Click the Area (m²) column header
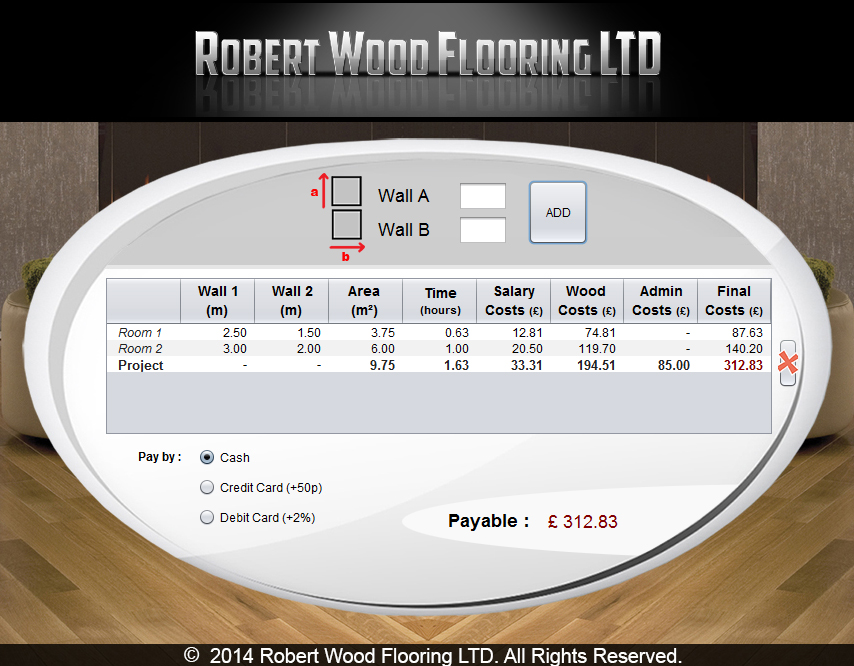The width and height of the screenshot is (854, 666). pos(363,300)
